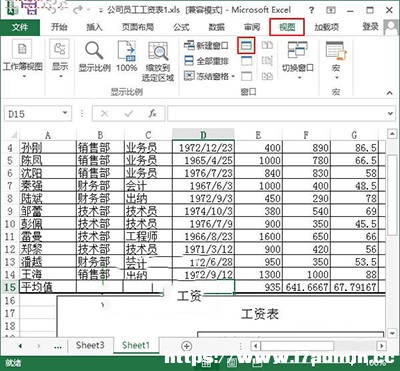Click the Select All corner triangle
This screenshot has height=371, width=400.
[13, 135]
